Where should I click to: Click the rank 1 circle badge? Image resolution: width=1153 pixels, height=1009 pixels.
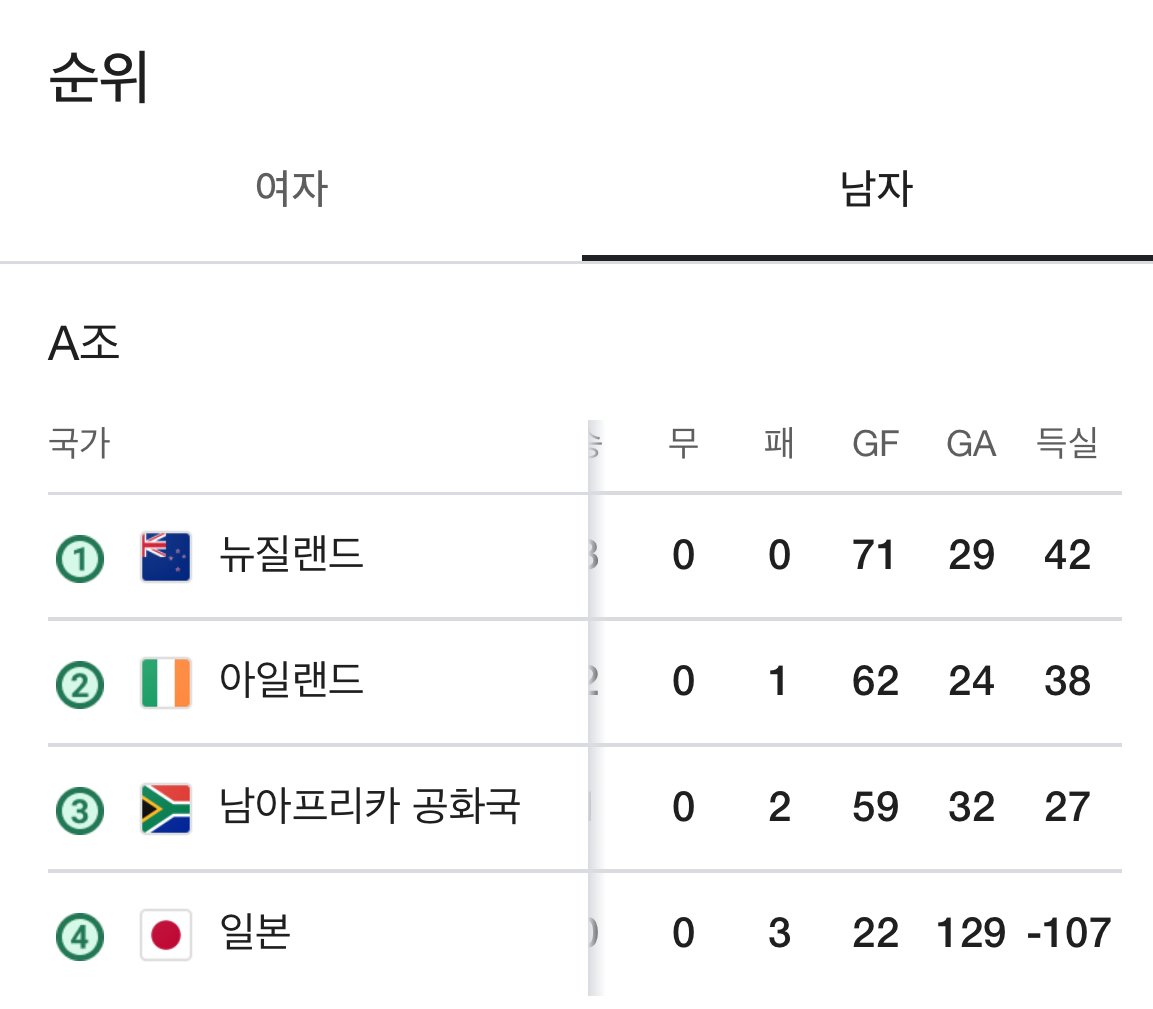pyautogui.click(x=79, y=558)
